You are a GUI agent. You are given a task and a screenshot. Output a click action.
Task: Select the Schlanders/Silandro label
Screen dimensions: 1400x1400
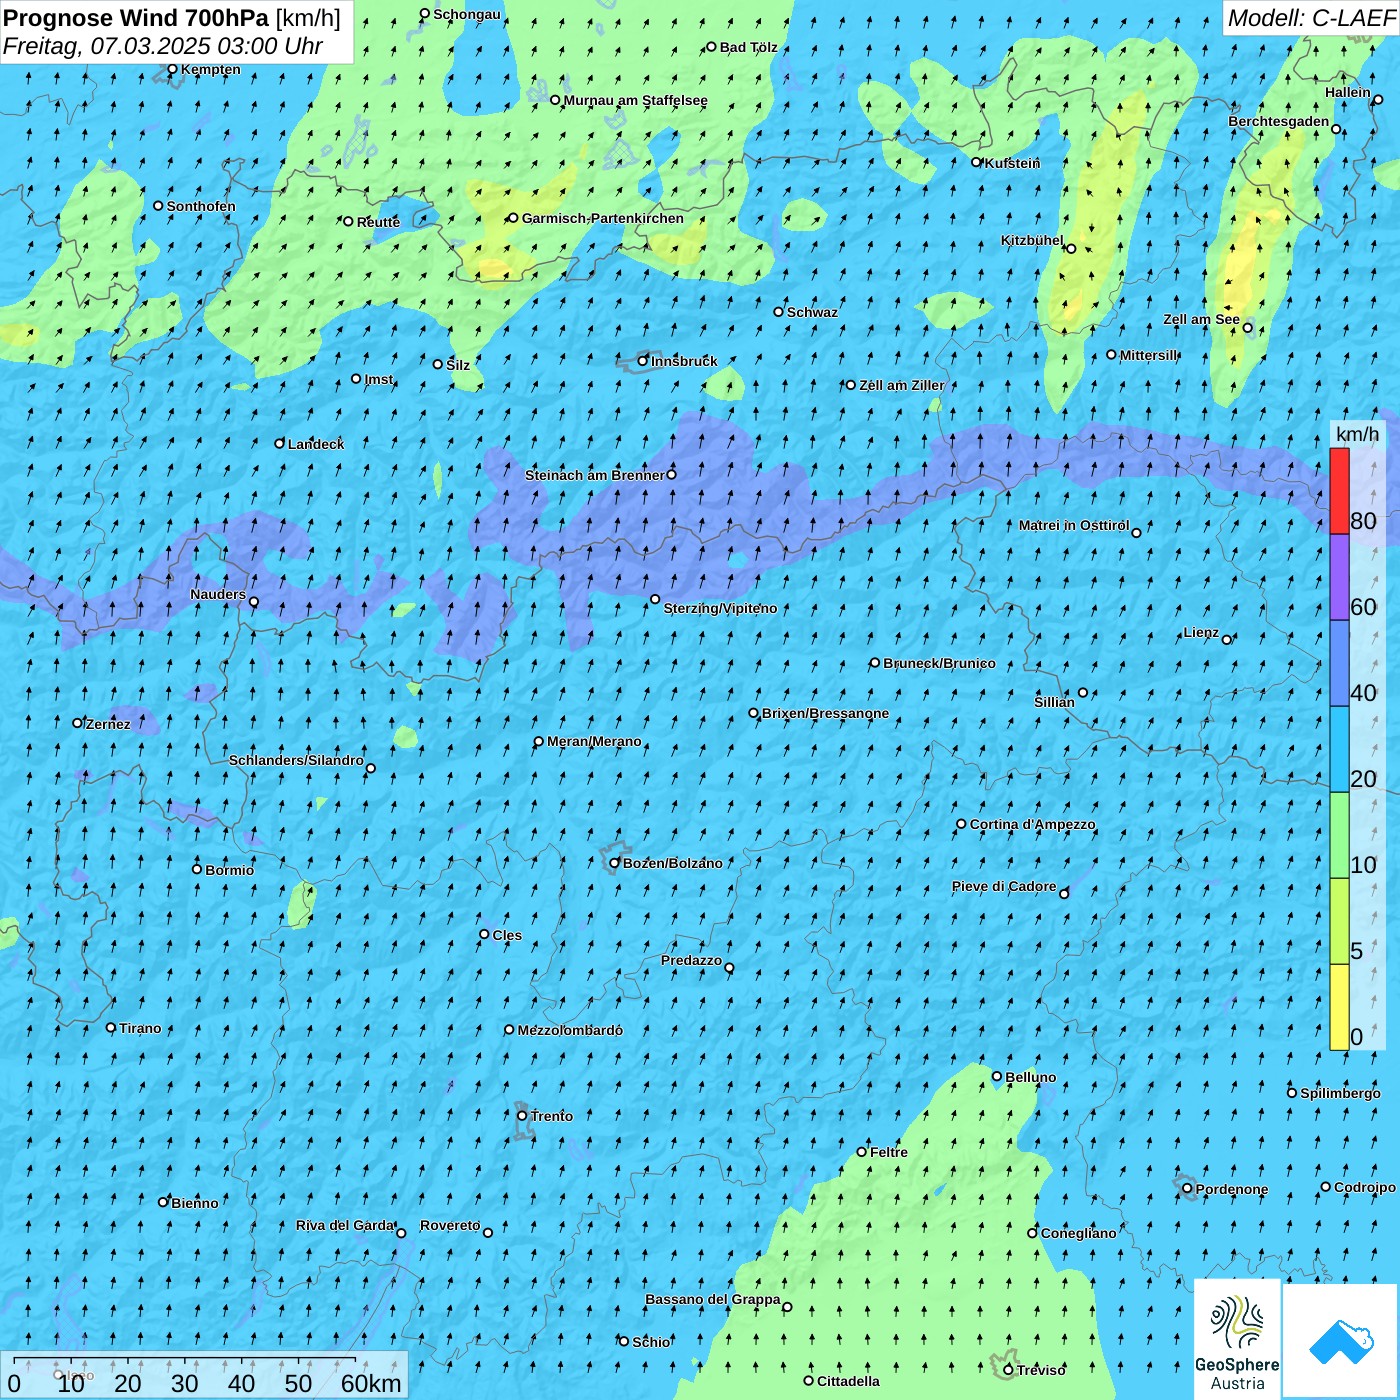pyautogui.click(x=296, y=760)
